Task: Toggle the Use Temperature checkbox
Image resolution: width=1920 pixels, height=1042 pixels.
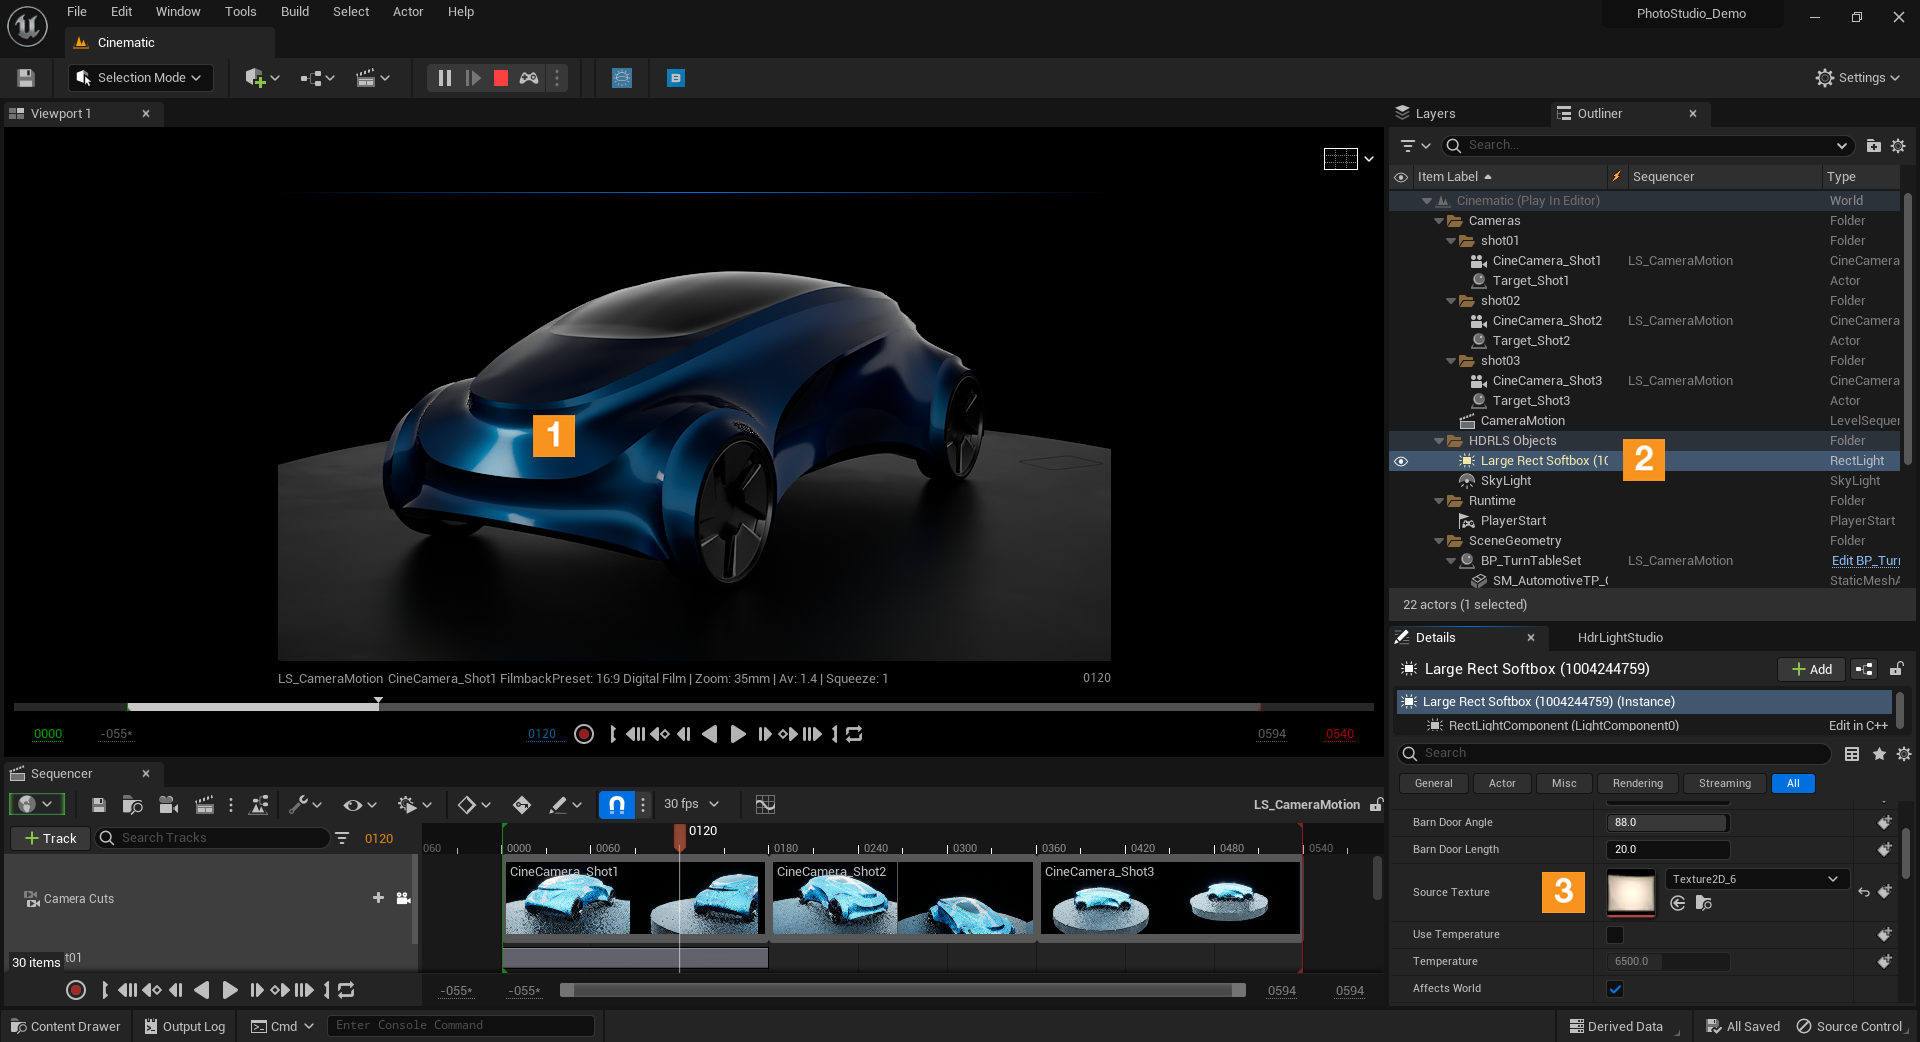Action: (1615, 935)
